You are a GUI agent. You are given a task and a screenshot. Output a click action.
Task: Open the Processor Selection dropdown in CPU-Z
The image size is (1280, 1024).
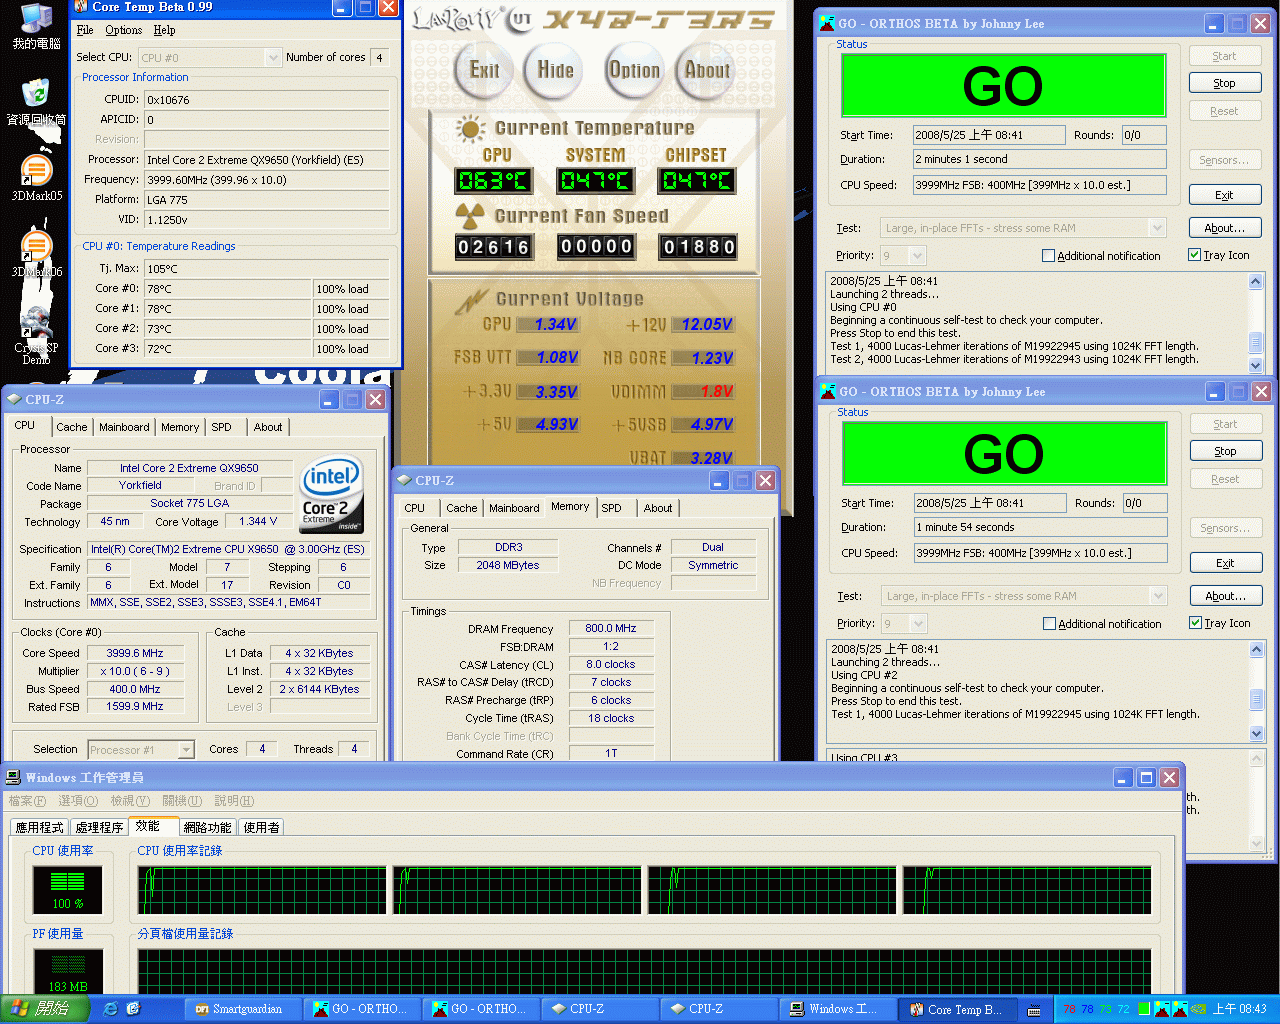[x=185, y=750]
